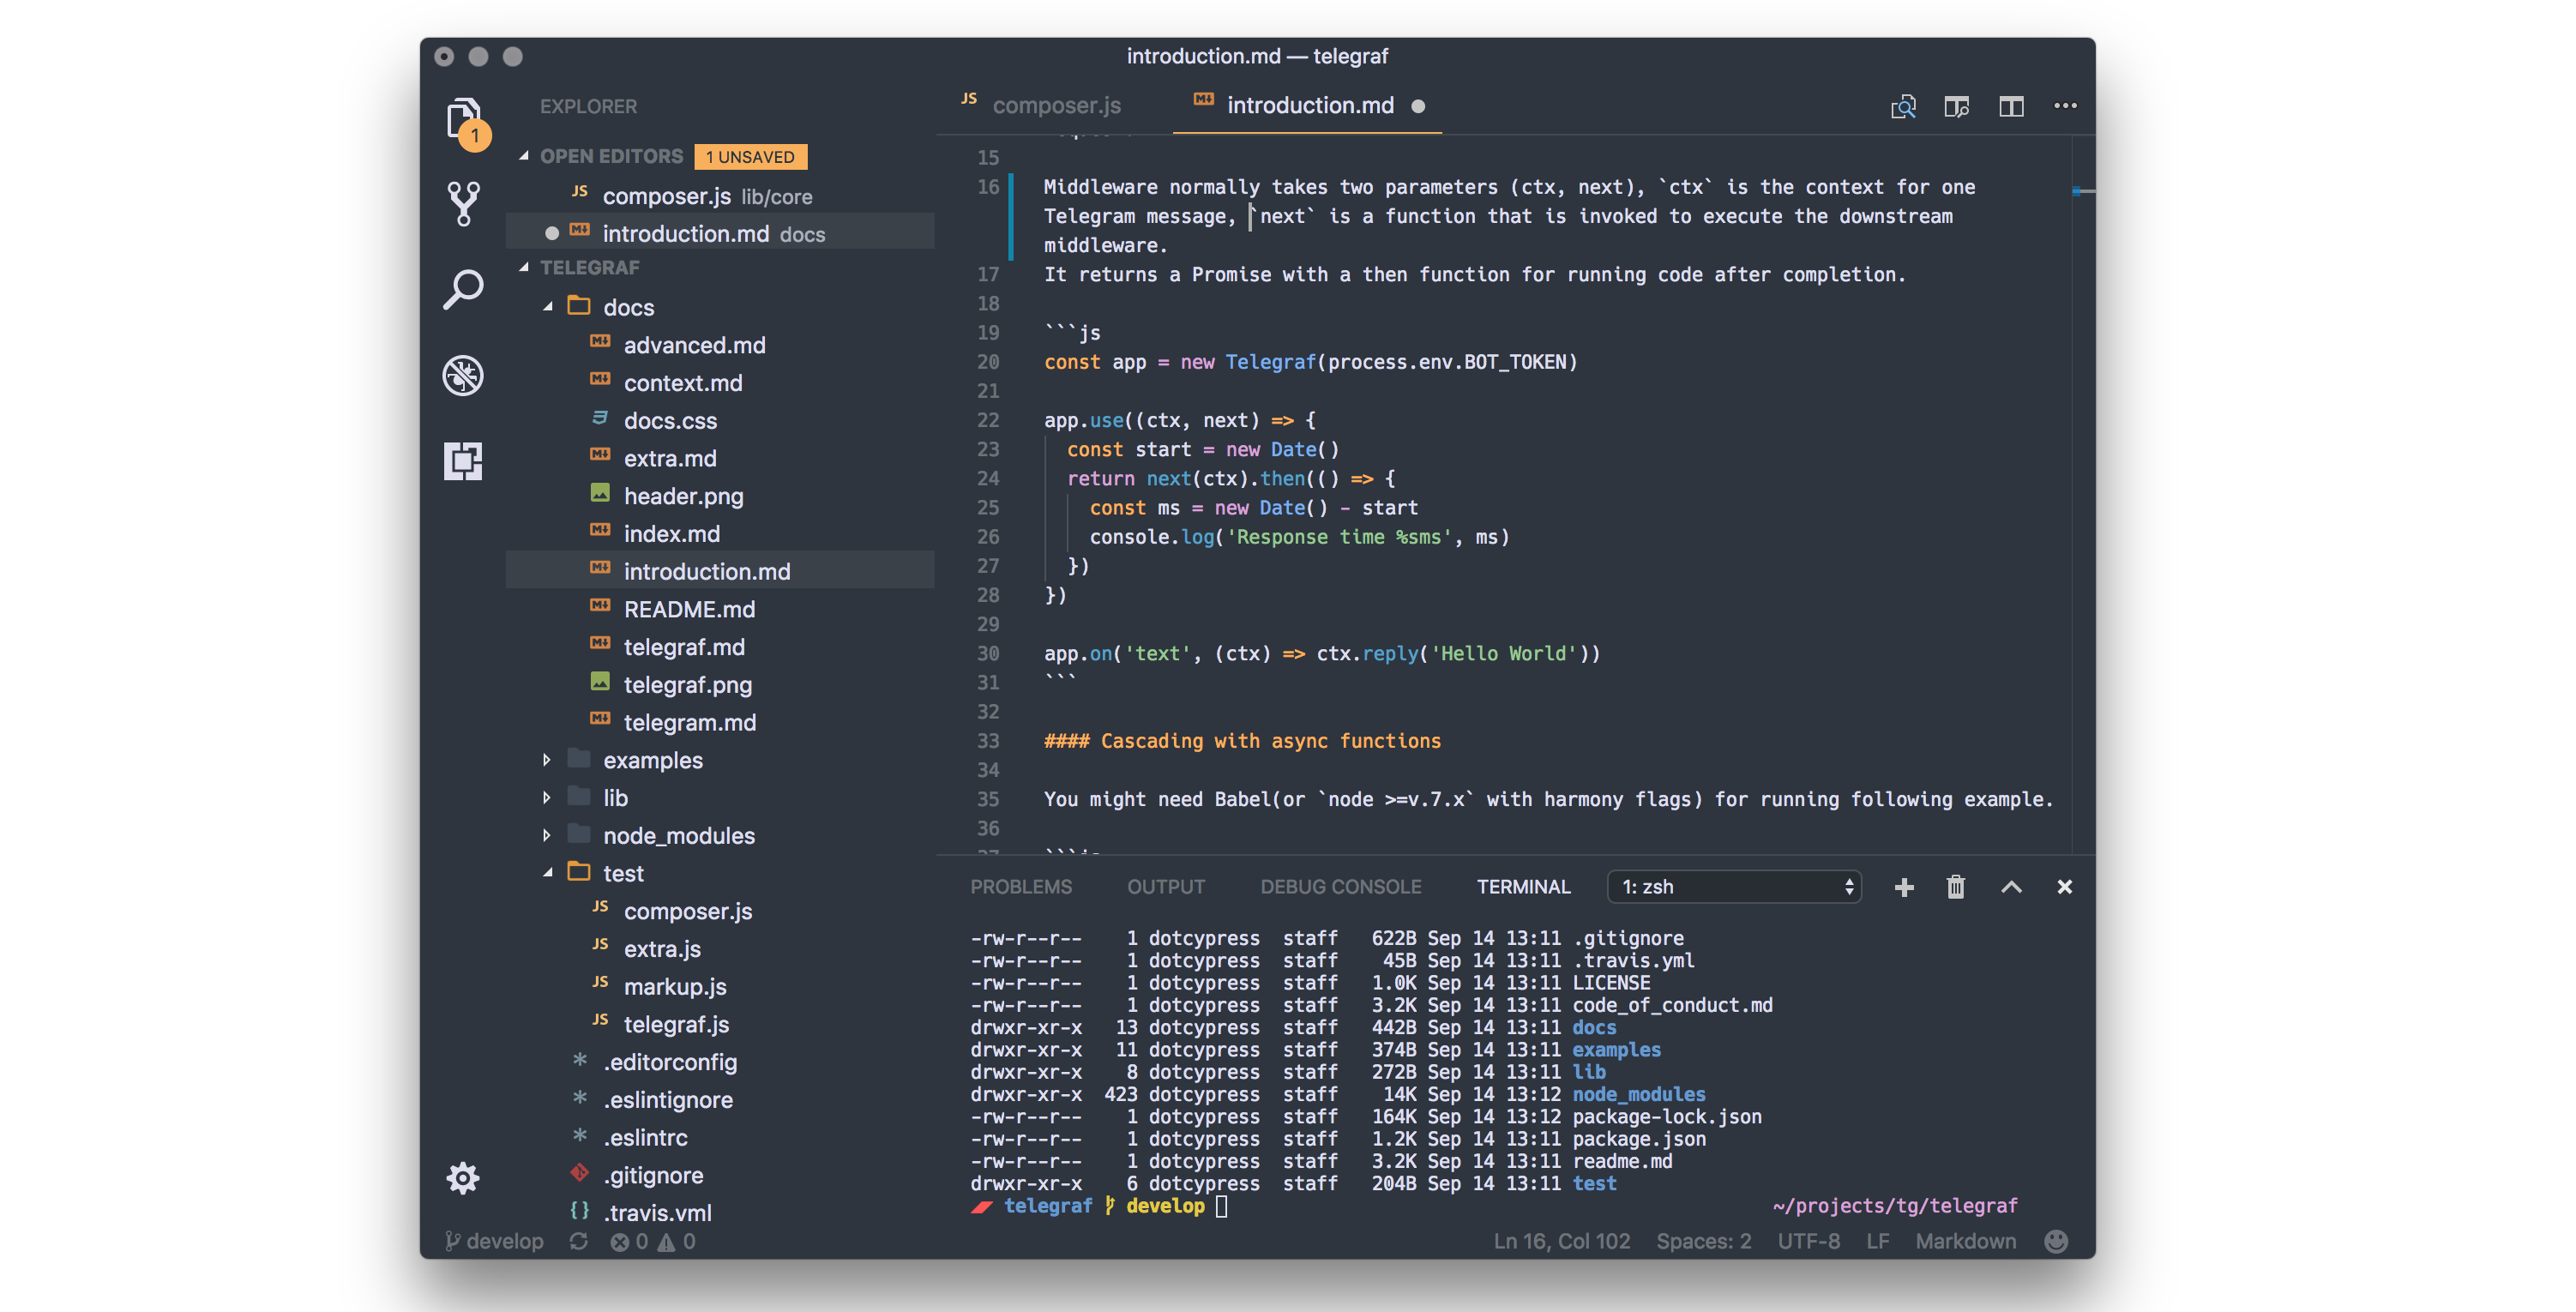The image size is (2576, 1312).
Task: Open the Source Control view icon
Action: coord(463,204)
